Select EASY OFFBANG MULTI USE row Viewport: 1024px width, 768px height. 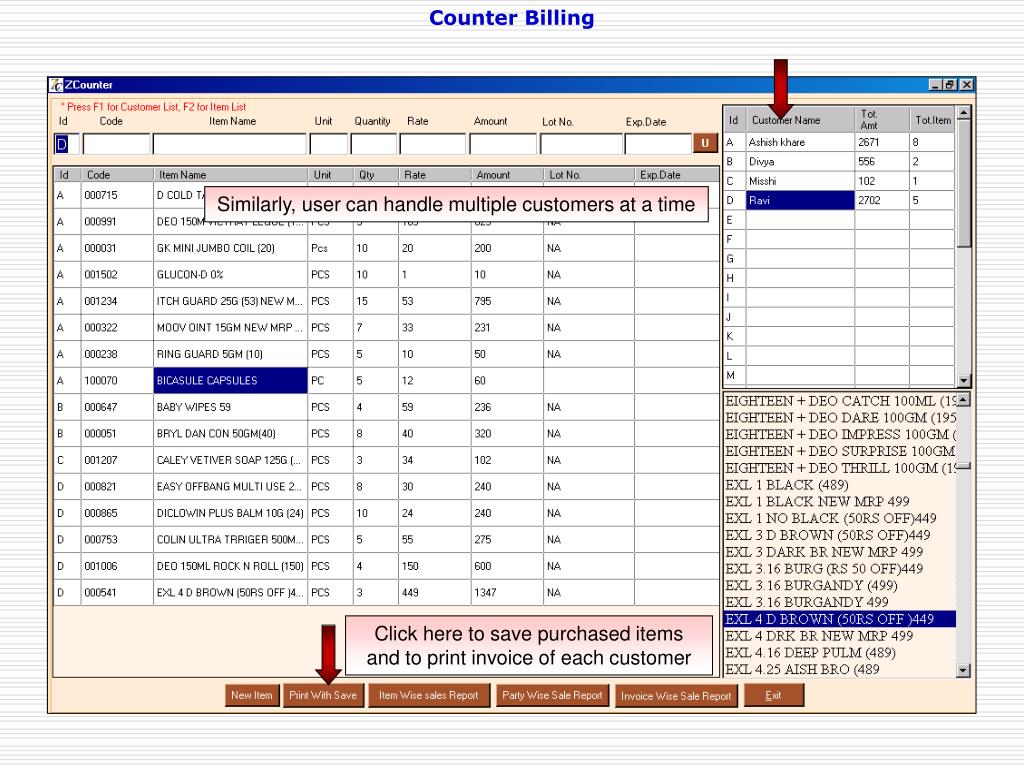(387, 487)
